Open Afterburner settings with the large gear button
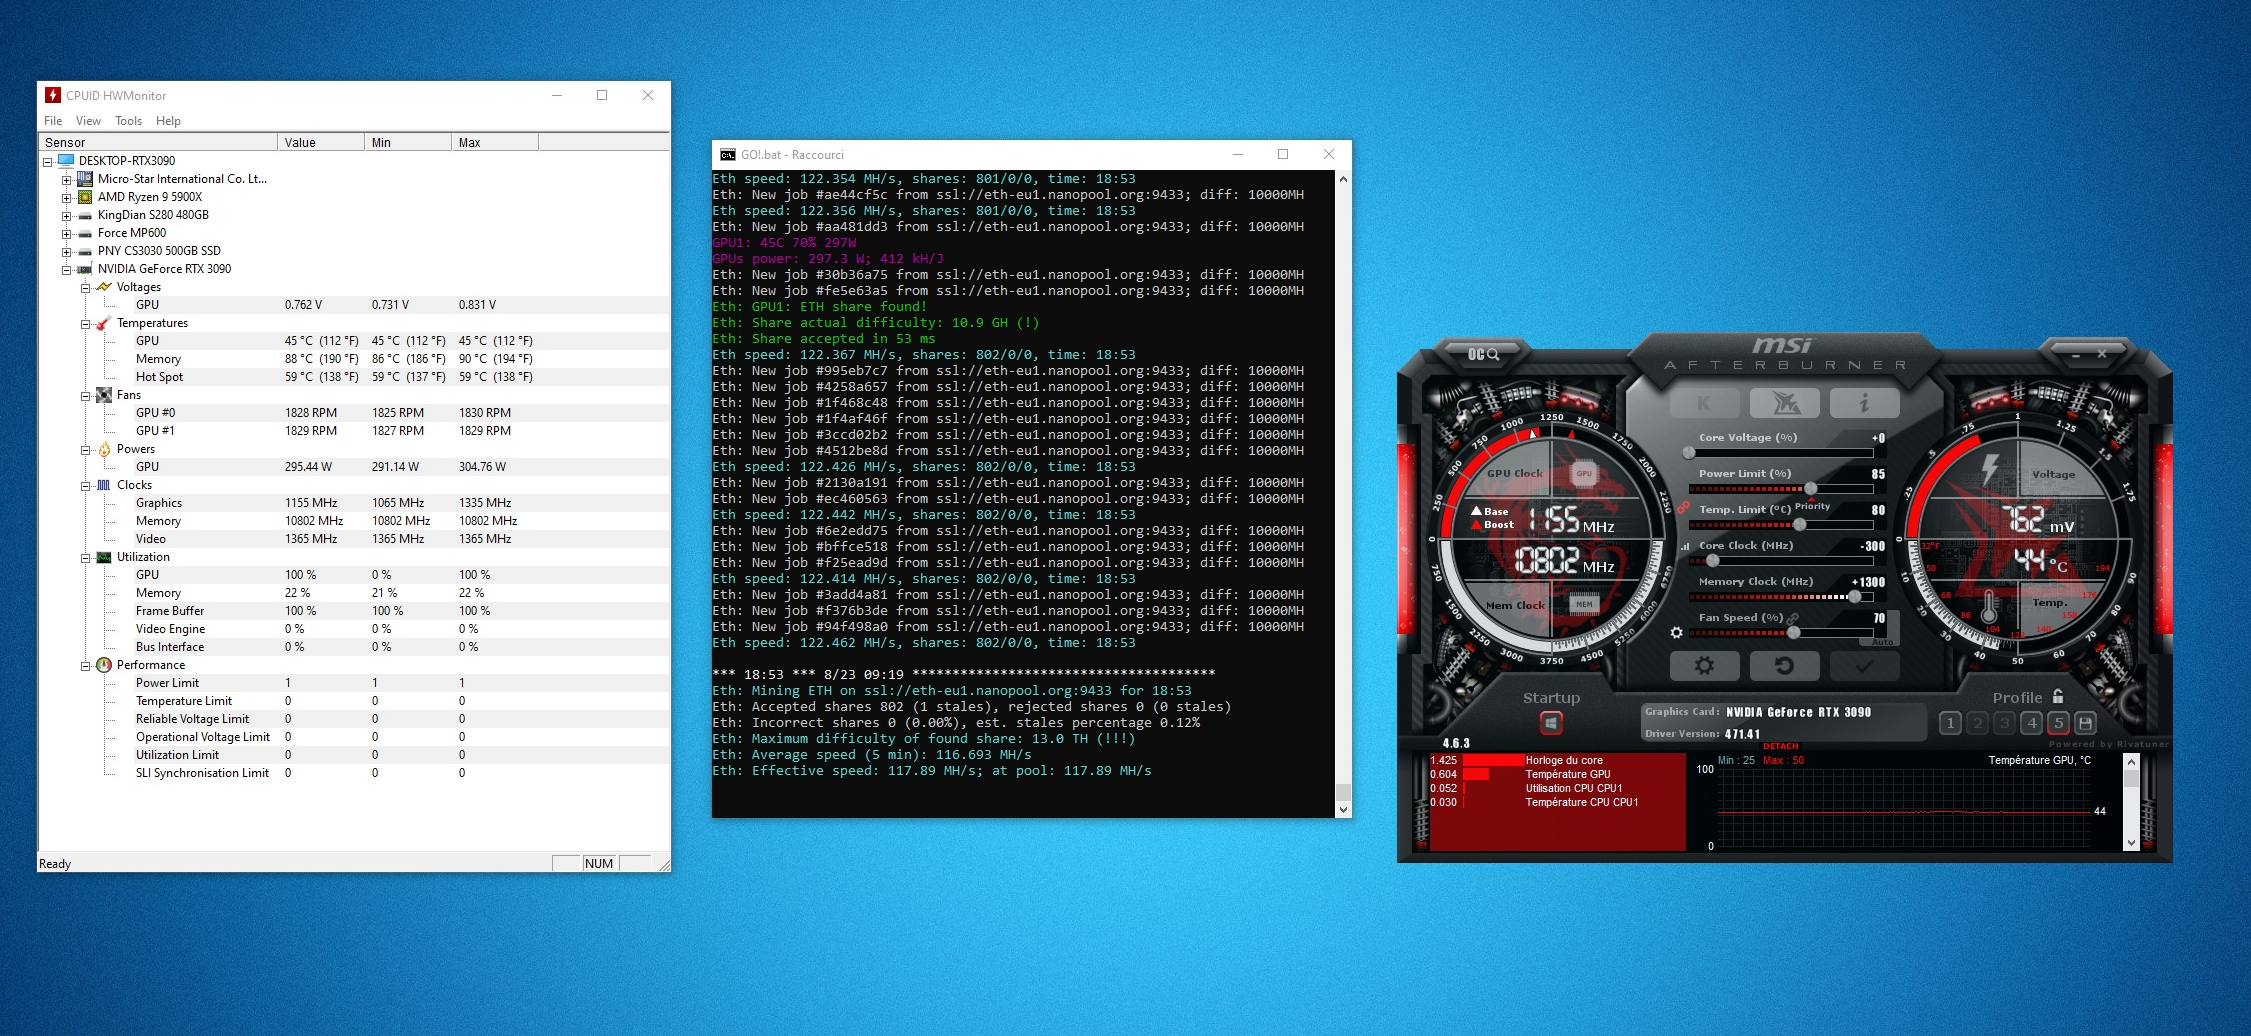The width and height of the screenshot is (2251, 1036). [1705, 665]
